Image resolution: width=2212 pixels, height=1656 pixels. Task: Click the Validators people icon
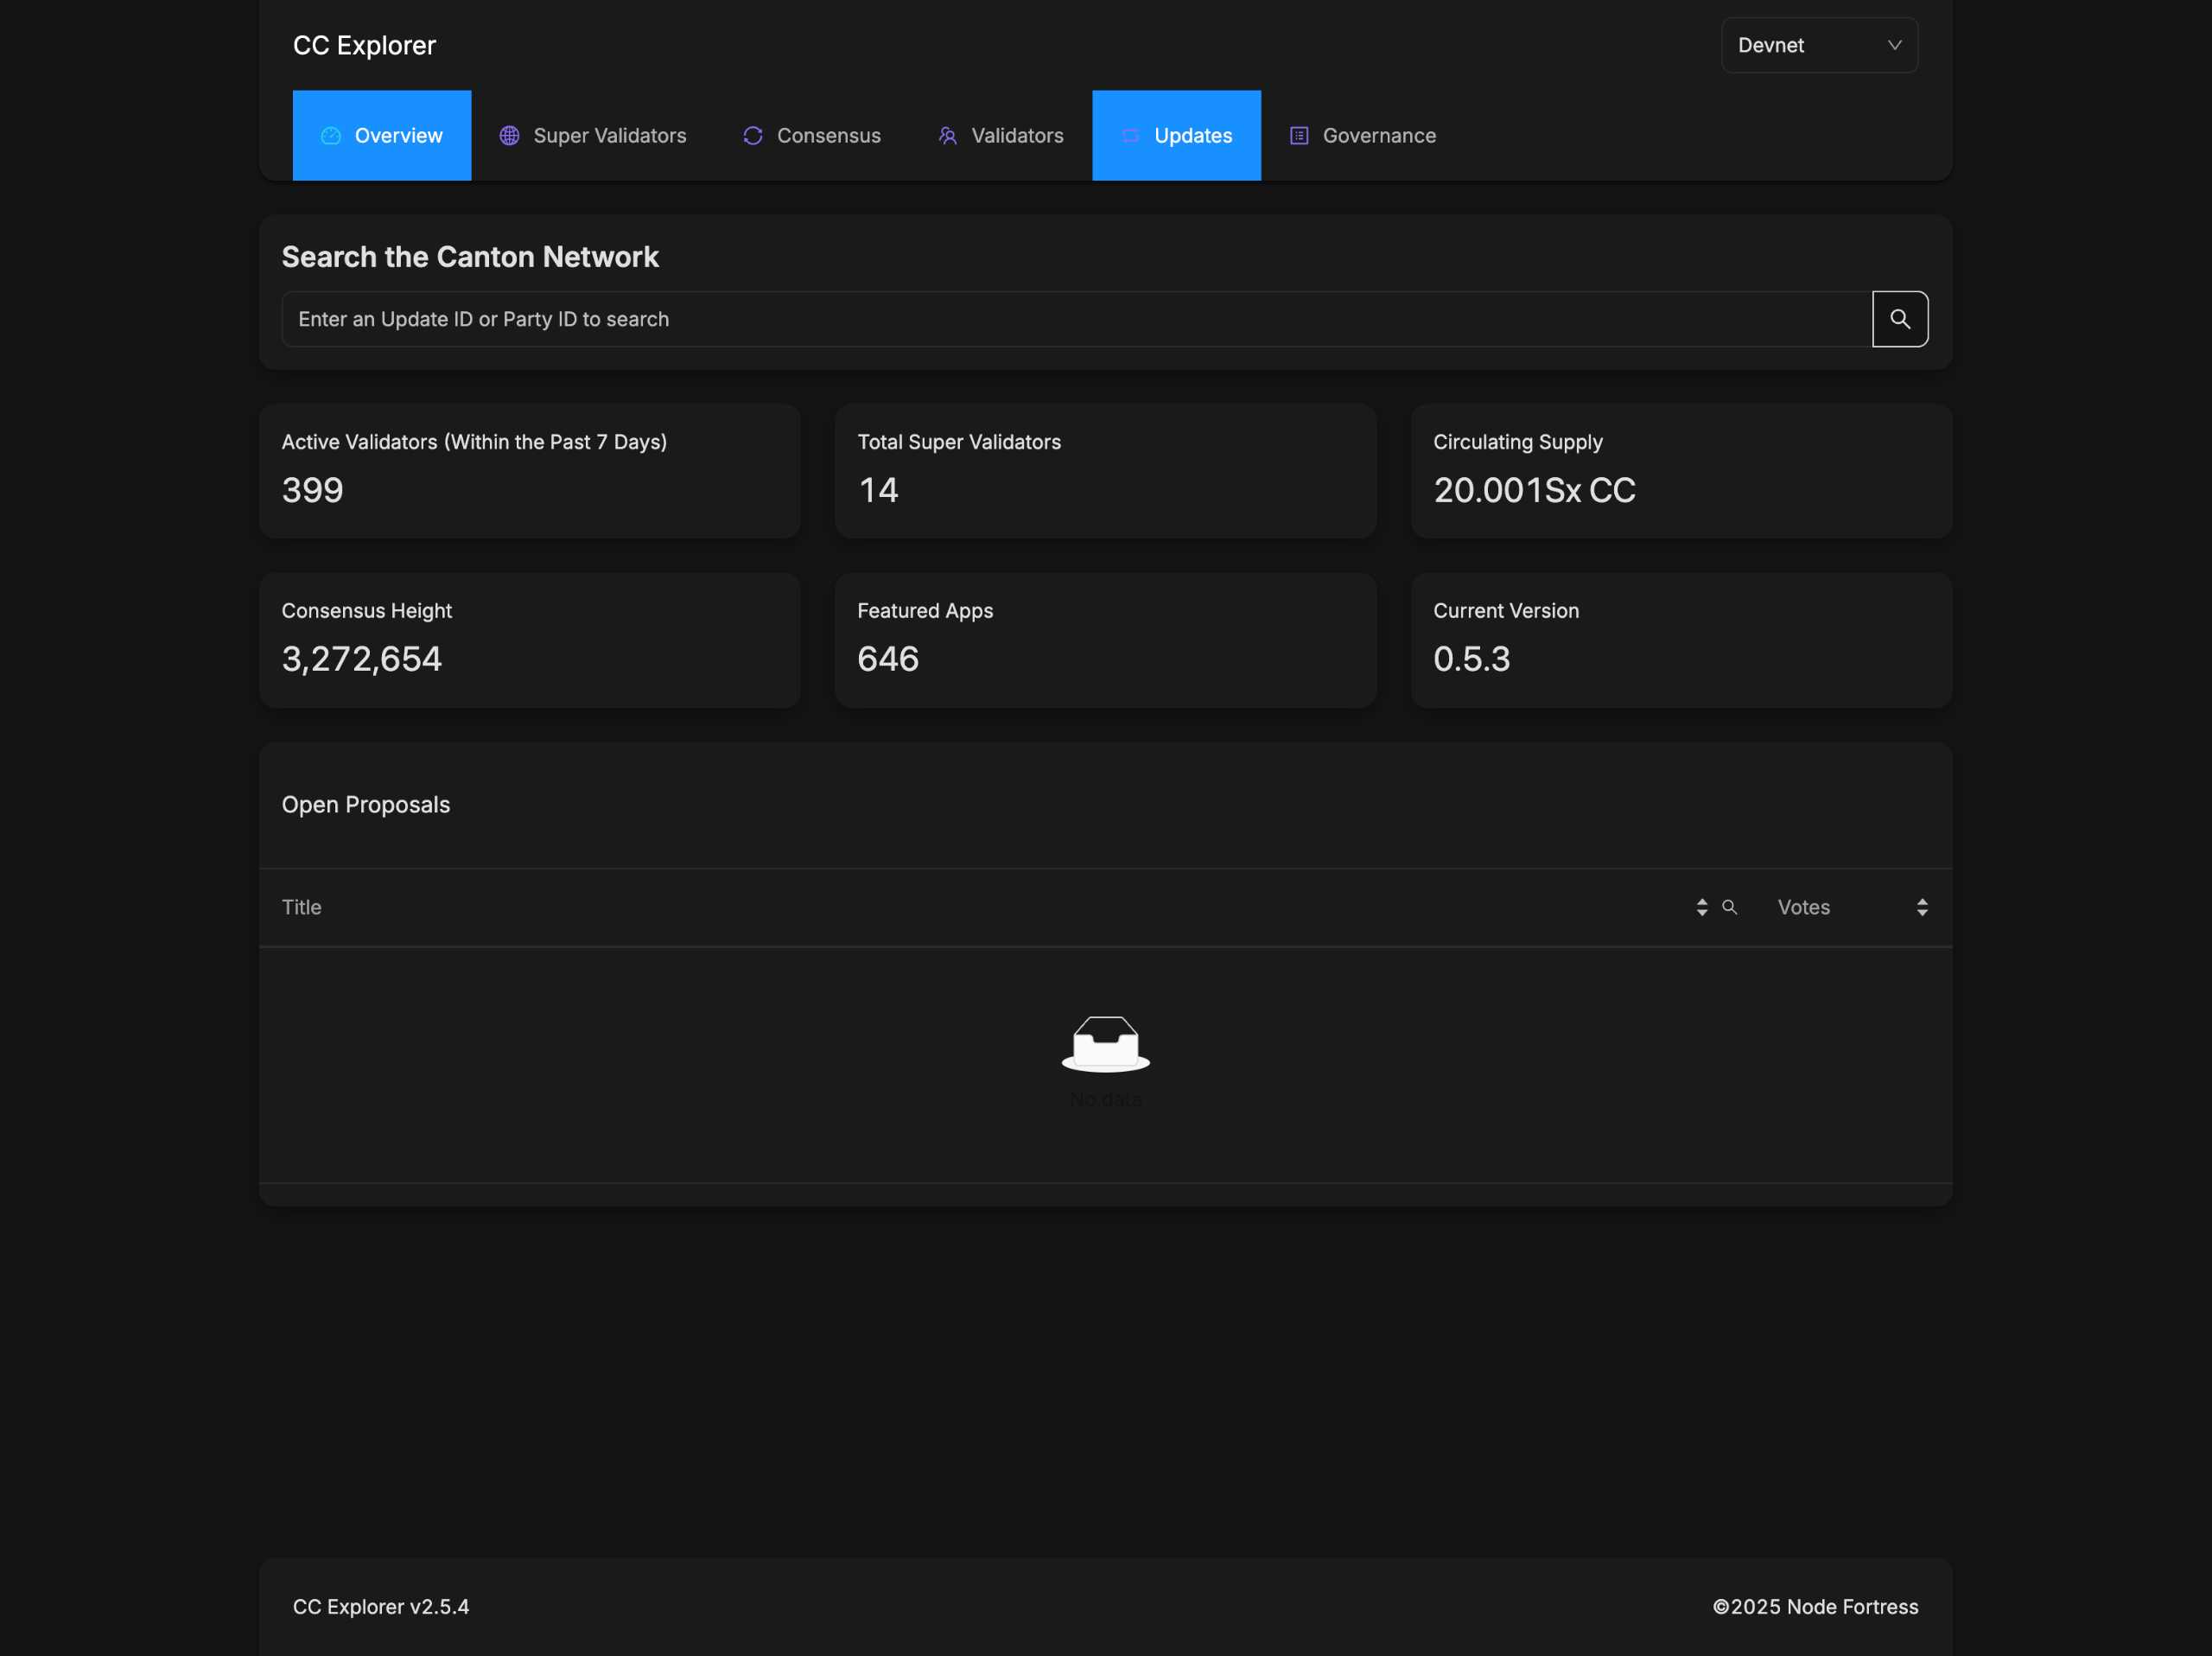click(x=947, y=136)
